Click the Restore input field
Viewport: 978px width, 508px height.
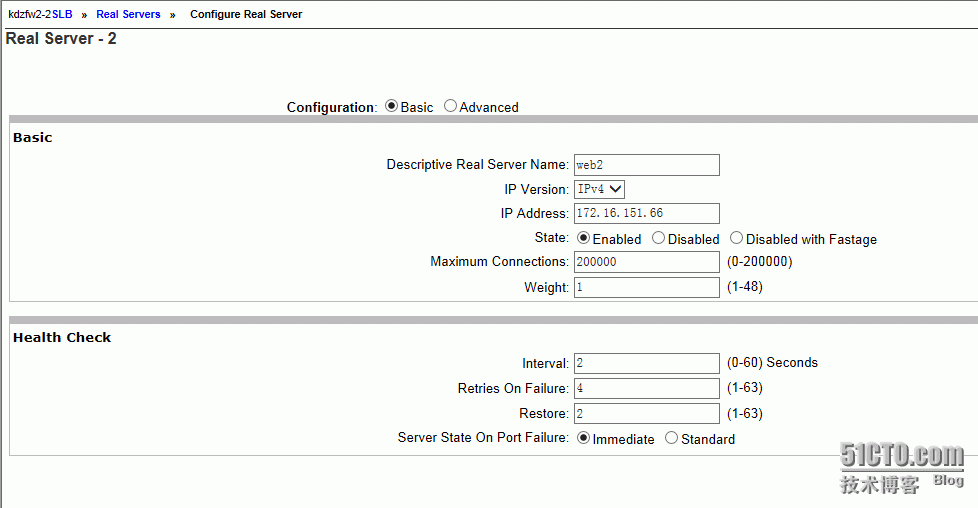[x=647, y=414]
